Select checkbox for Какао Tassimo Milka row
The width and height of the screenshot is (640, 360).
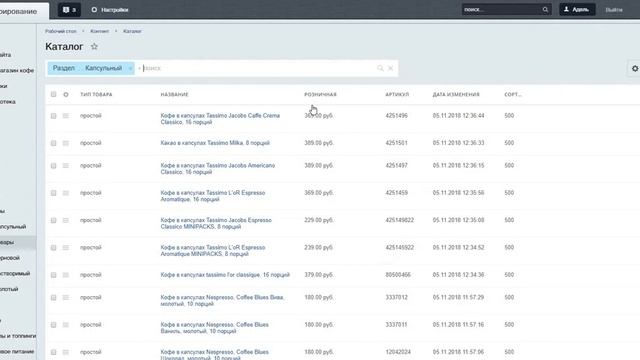tap(53, 143)
